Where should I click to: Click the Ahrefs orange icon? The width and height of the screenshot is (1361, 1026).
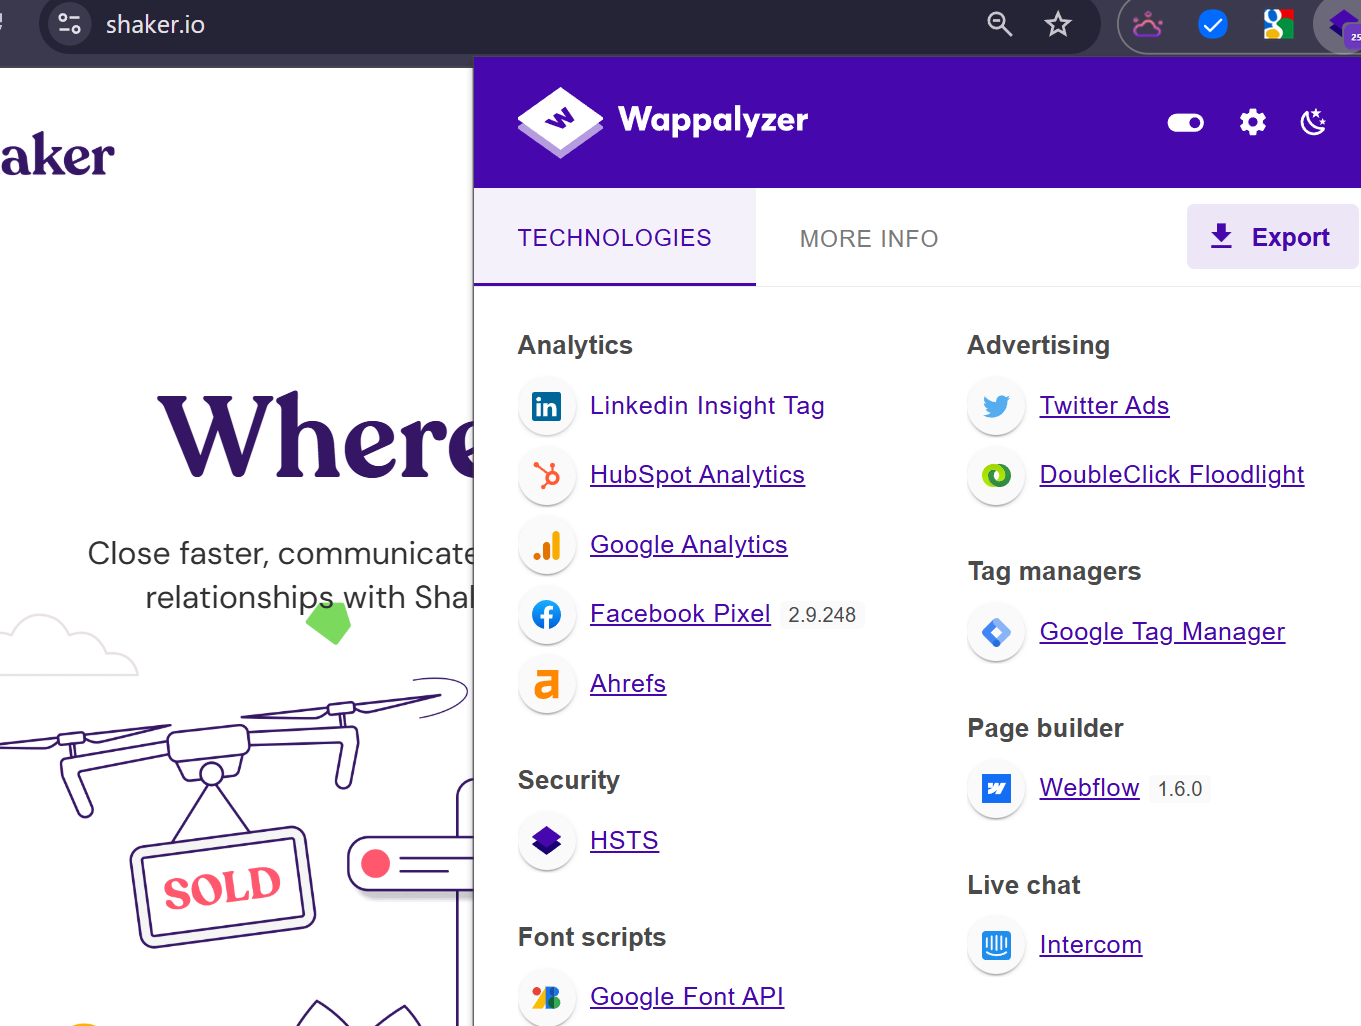click(547, 685)
